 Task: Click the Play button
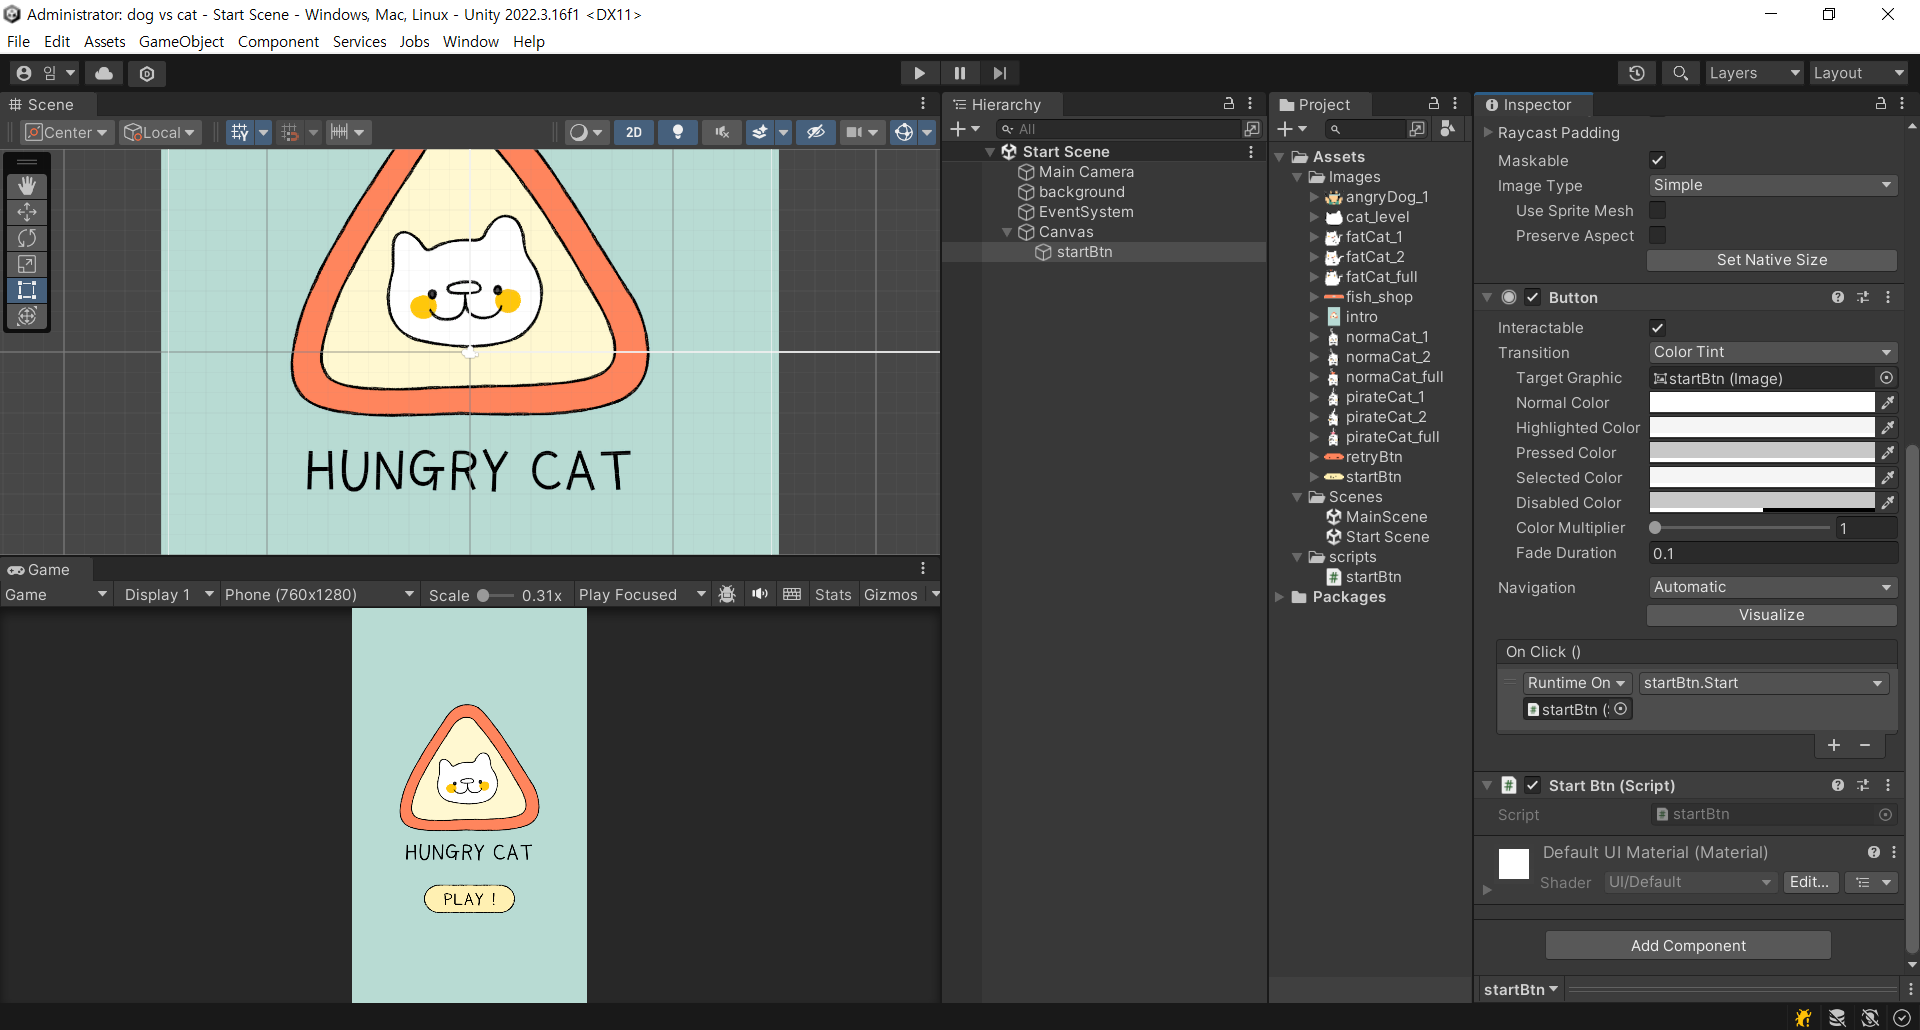[x=919, y=73]
